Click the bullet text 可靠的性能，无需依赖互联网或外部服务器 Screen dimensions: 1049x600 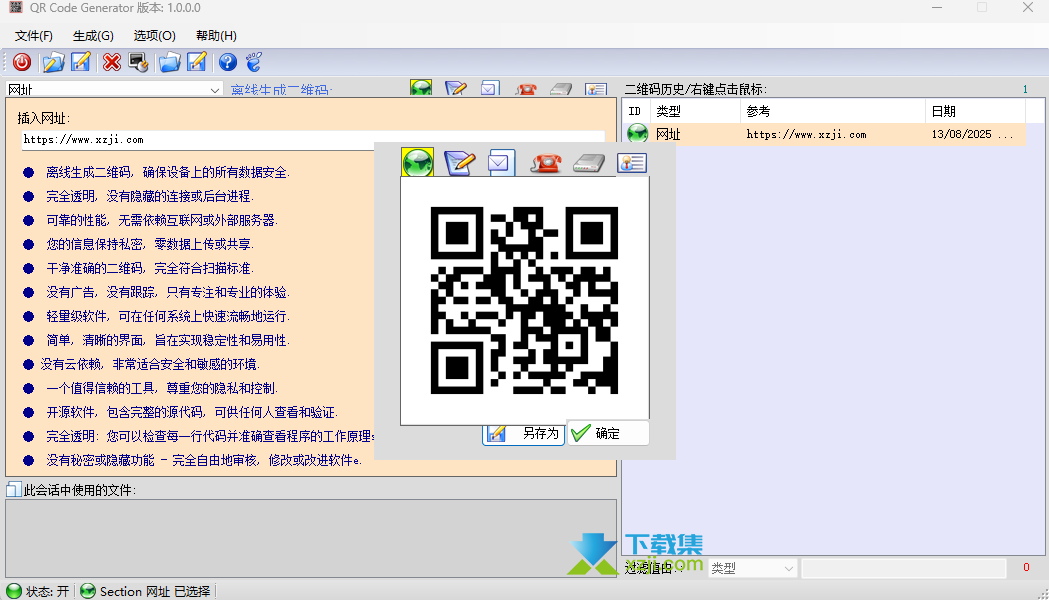pyautogui.click(x=162, y=221)
